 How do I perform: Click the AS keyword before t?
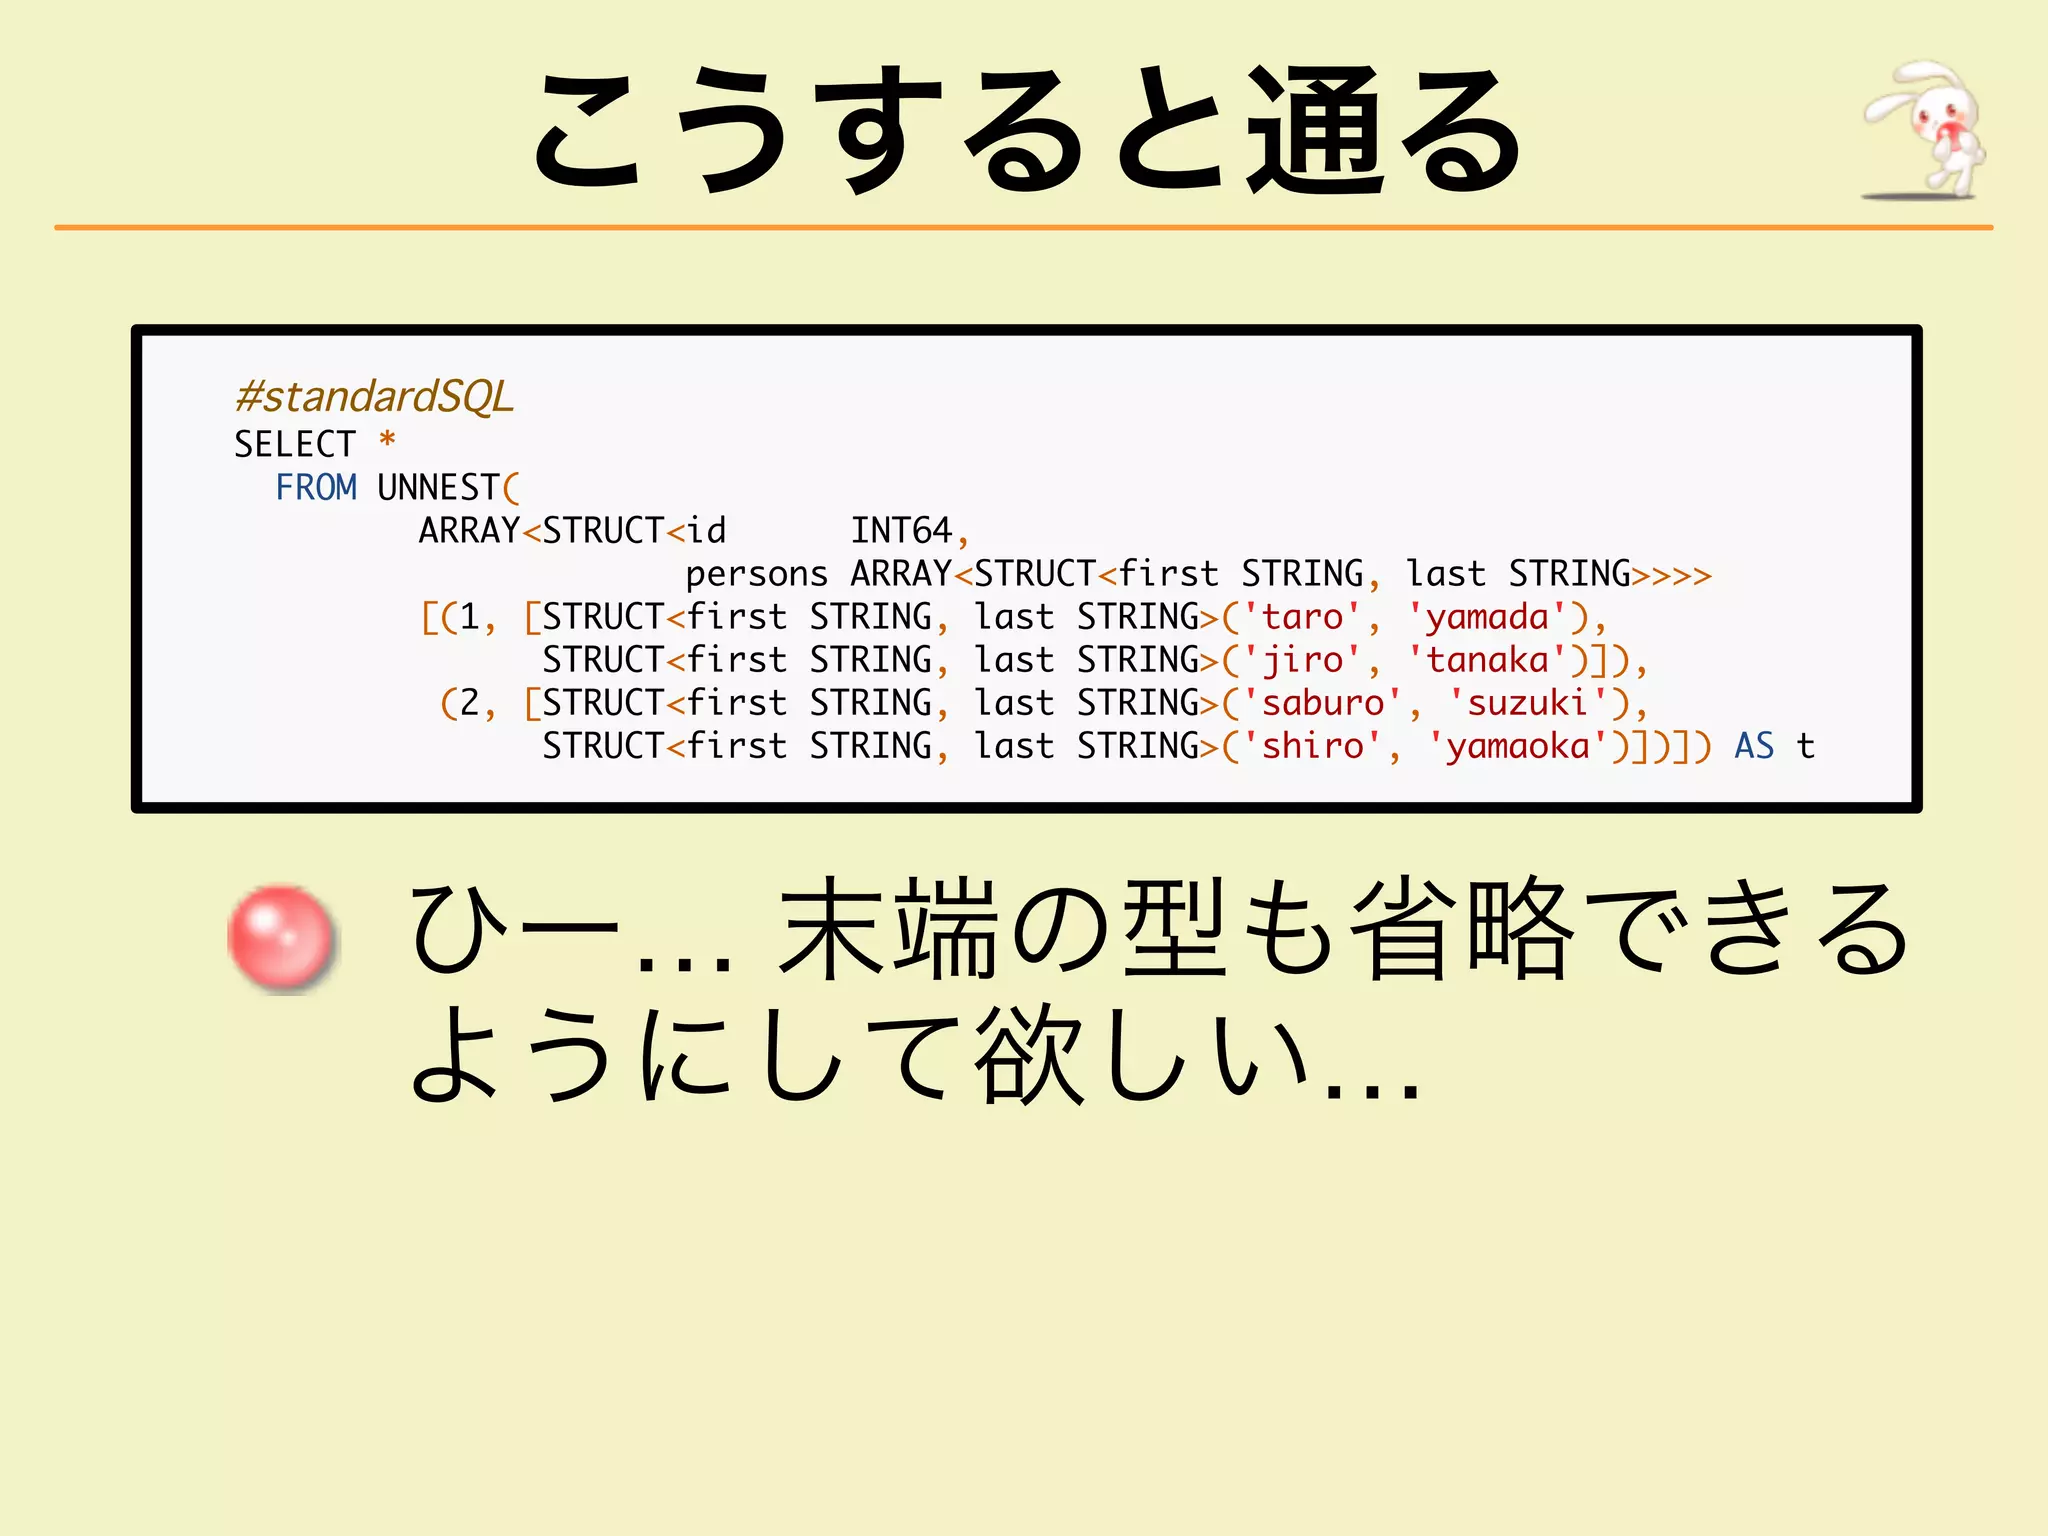[x=1754, y=746]
